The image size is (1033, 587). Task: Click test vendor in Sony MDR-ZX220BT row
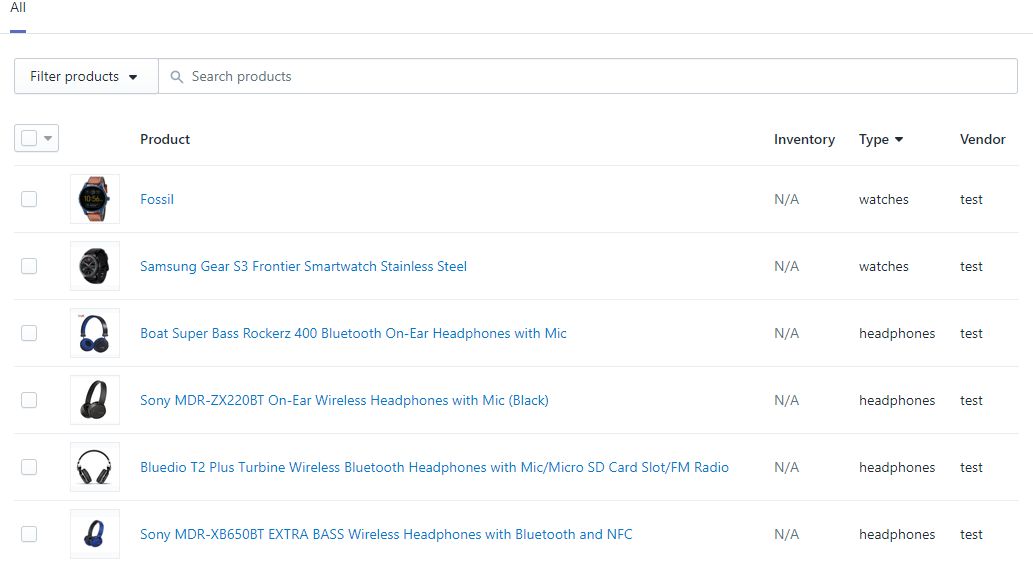[971, 401]
